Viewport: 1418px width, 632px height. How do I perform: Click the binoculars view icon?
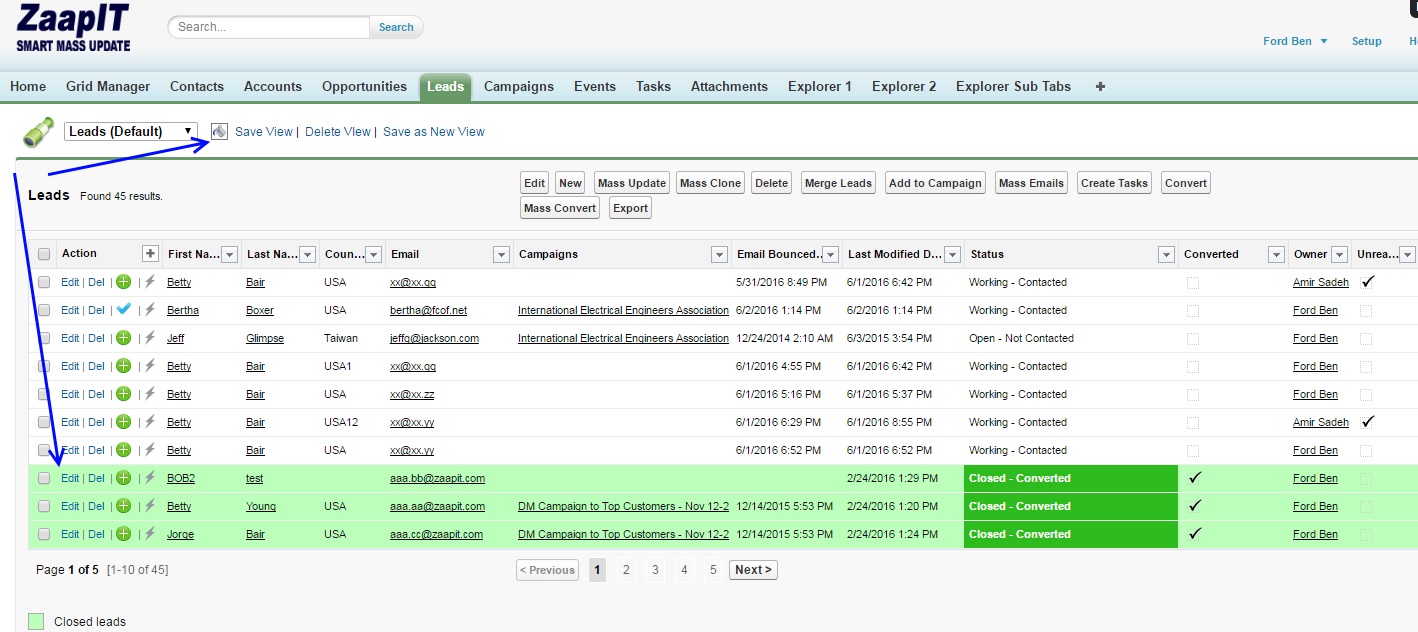click(38, 132)
